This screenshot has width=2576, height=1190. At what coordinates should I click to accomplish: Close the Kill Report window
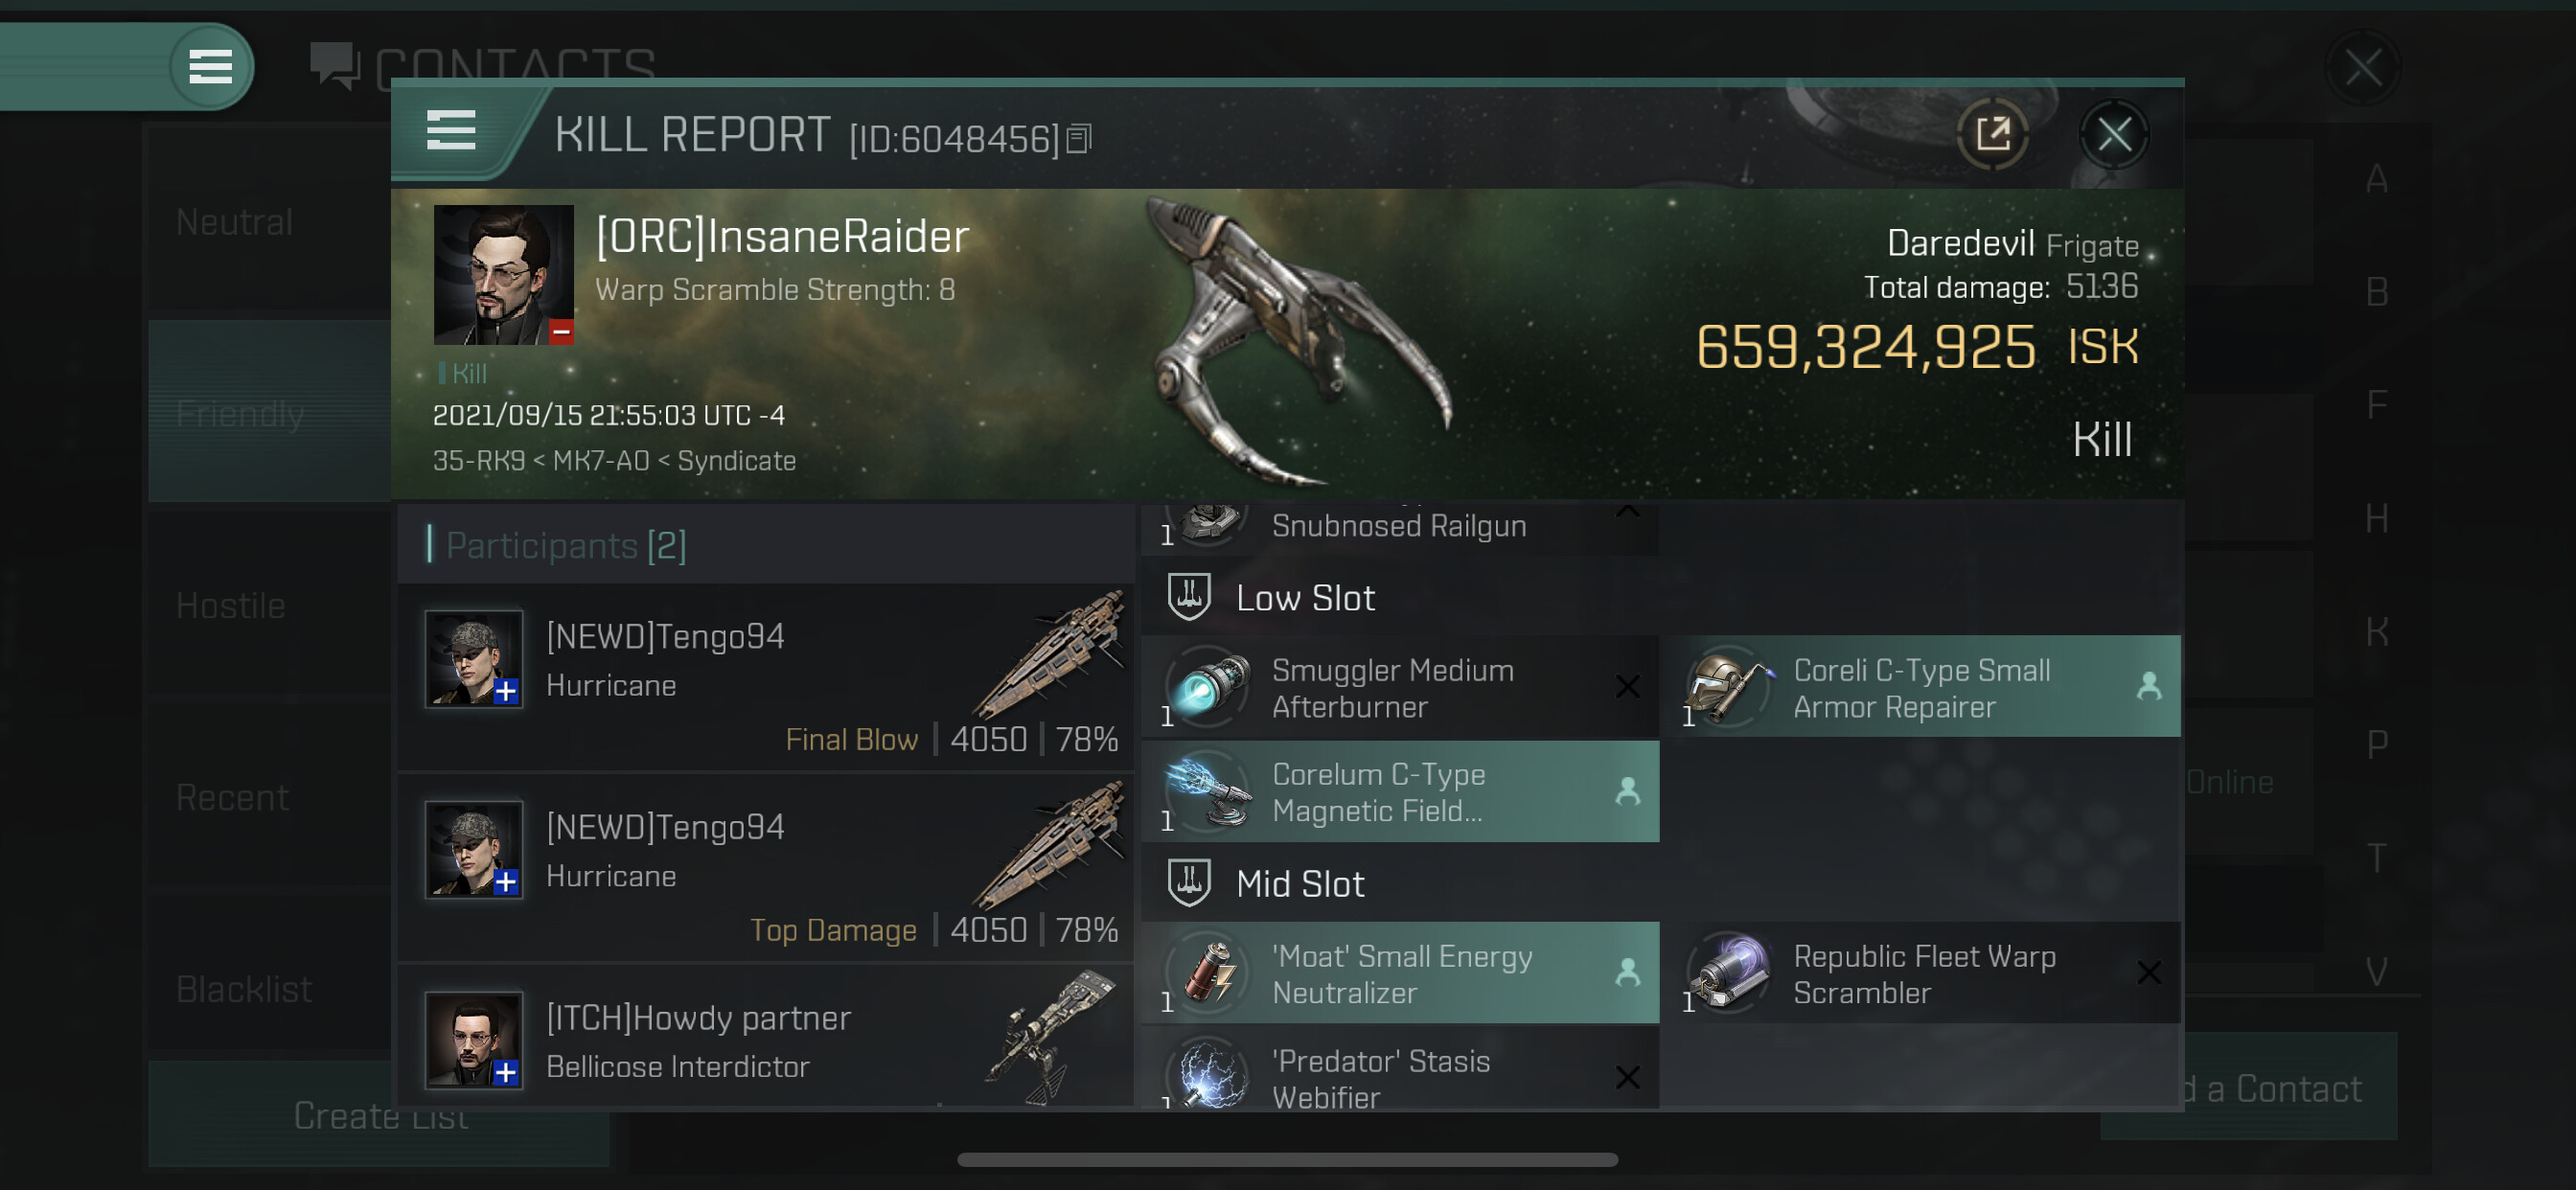pyautogui.click(x=2113, y=134)
